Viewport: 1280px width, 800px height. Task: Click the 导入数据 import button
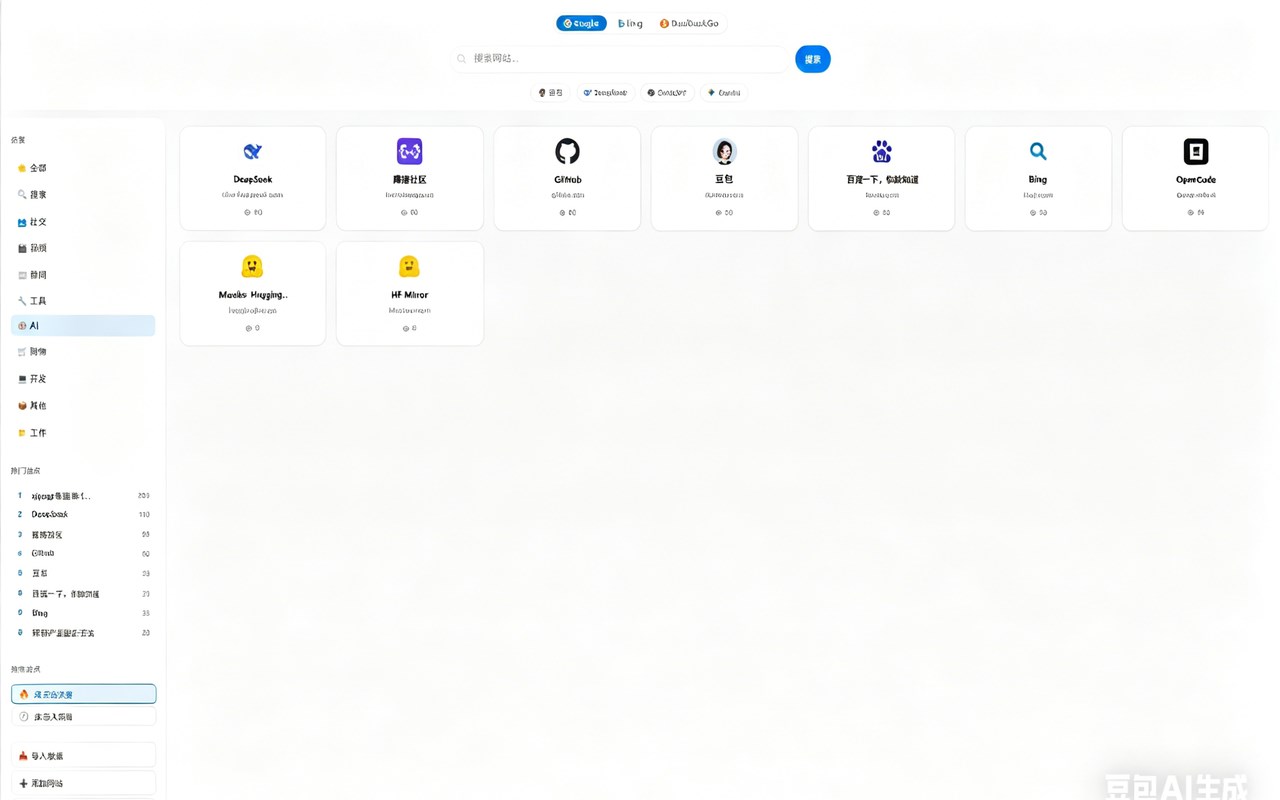(x=83, y=756)
